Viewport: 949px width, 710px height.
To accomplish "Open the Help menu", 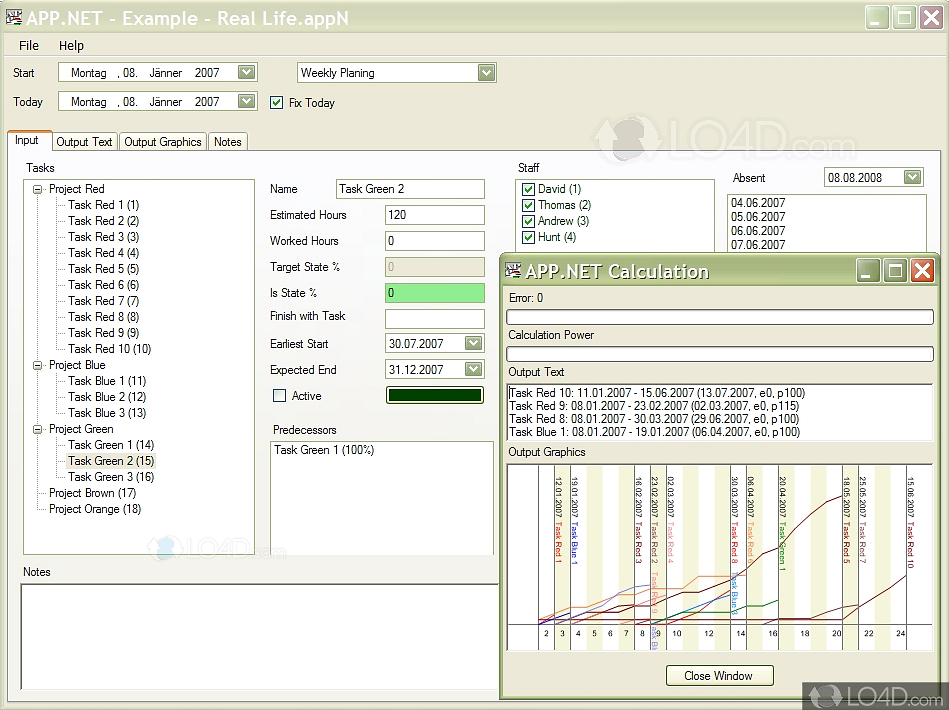I will point(71,45).
